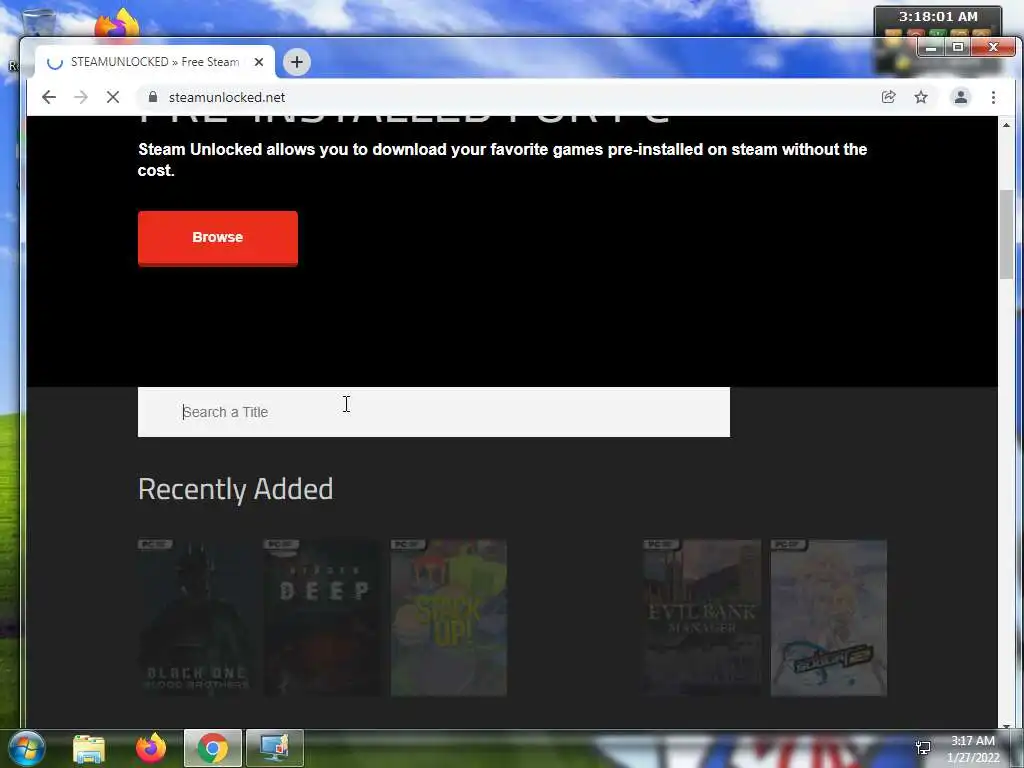Image resolution: width=1024 pixels, height=768 pixels.
Task: Click the Search a Title field
Action: pyautogui.click(x=434, y=412)
